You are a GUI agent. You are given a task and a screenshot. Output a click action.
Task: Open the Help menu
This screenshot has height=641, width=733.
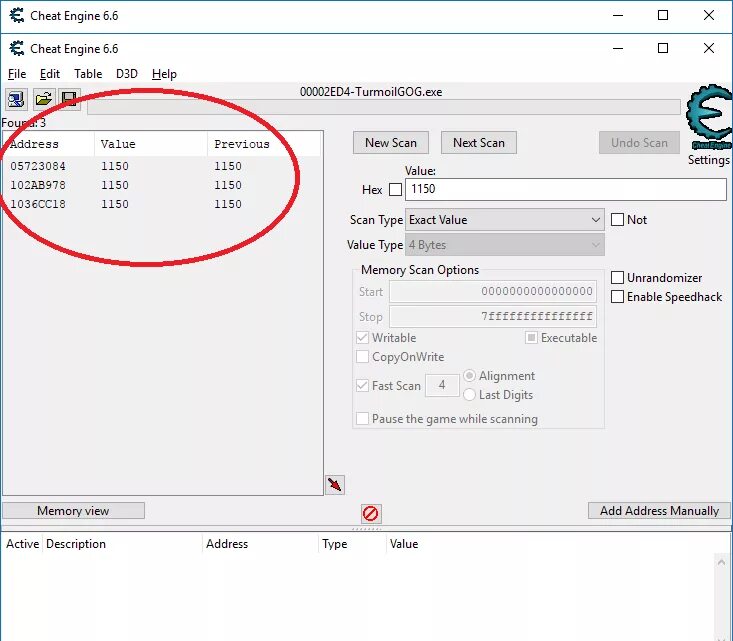(x=164, y=74)
